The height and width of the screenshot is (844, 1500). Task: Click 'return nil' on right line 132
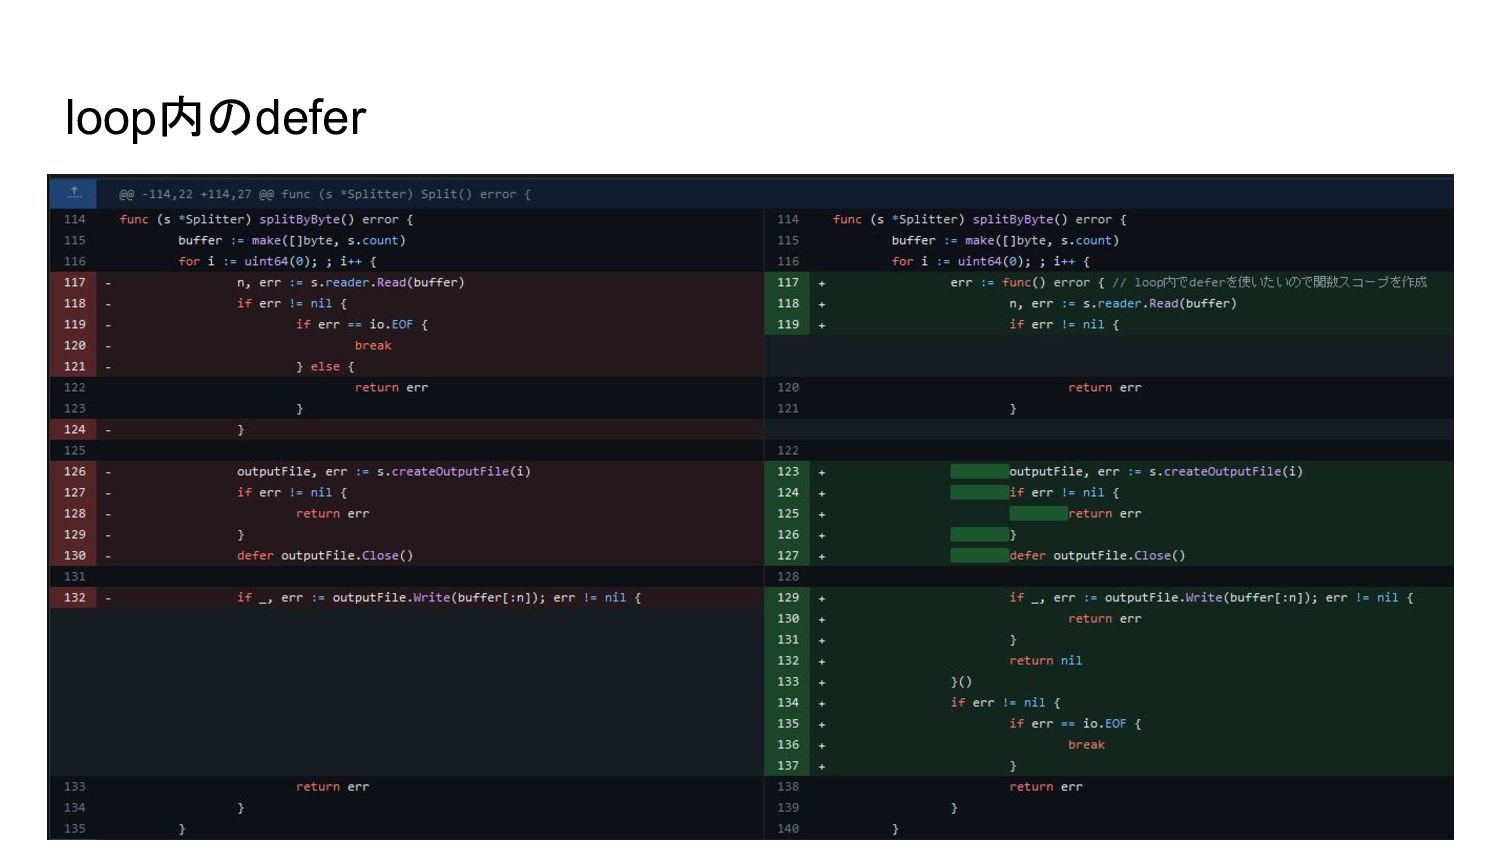[1045, 661]
